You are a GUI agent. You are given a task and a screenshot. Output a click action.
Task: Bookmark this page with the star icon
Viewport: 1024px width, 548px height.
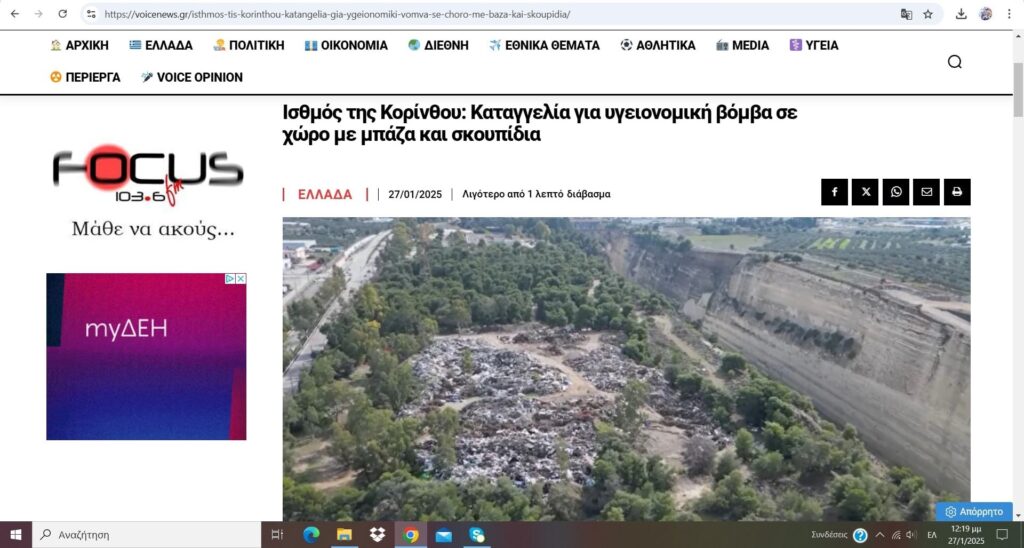[x=928, y=14]
